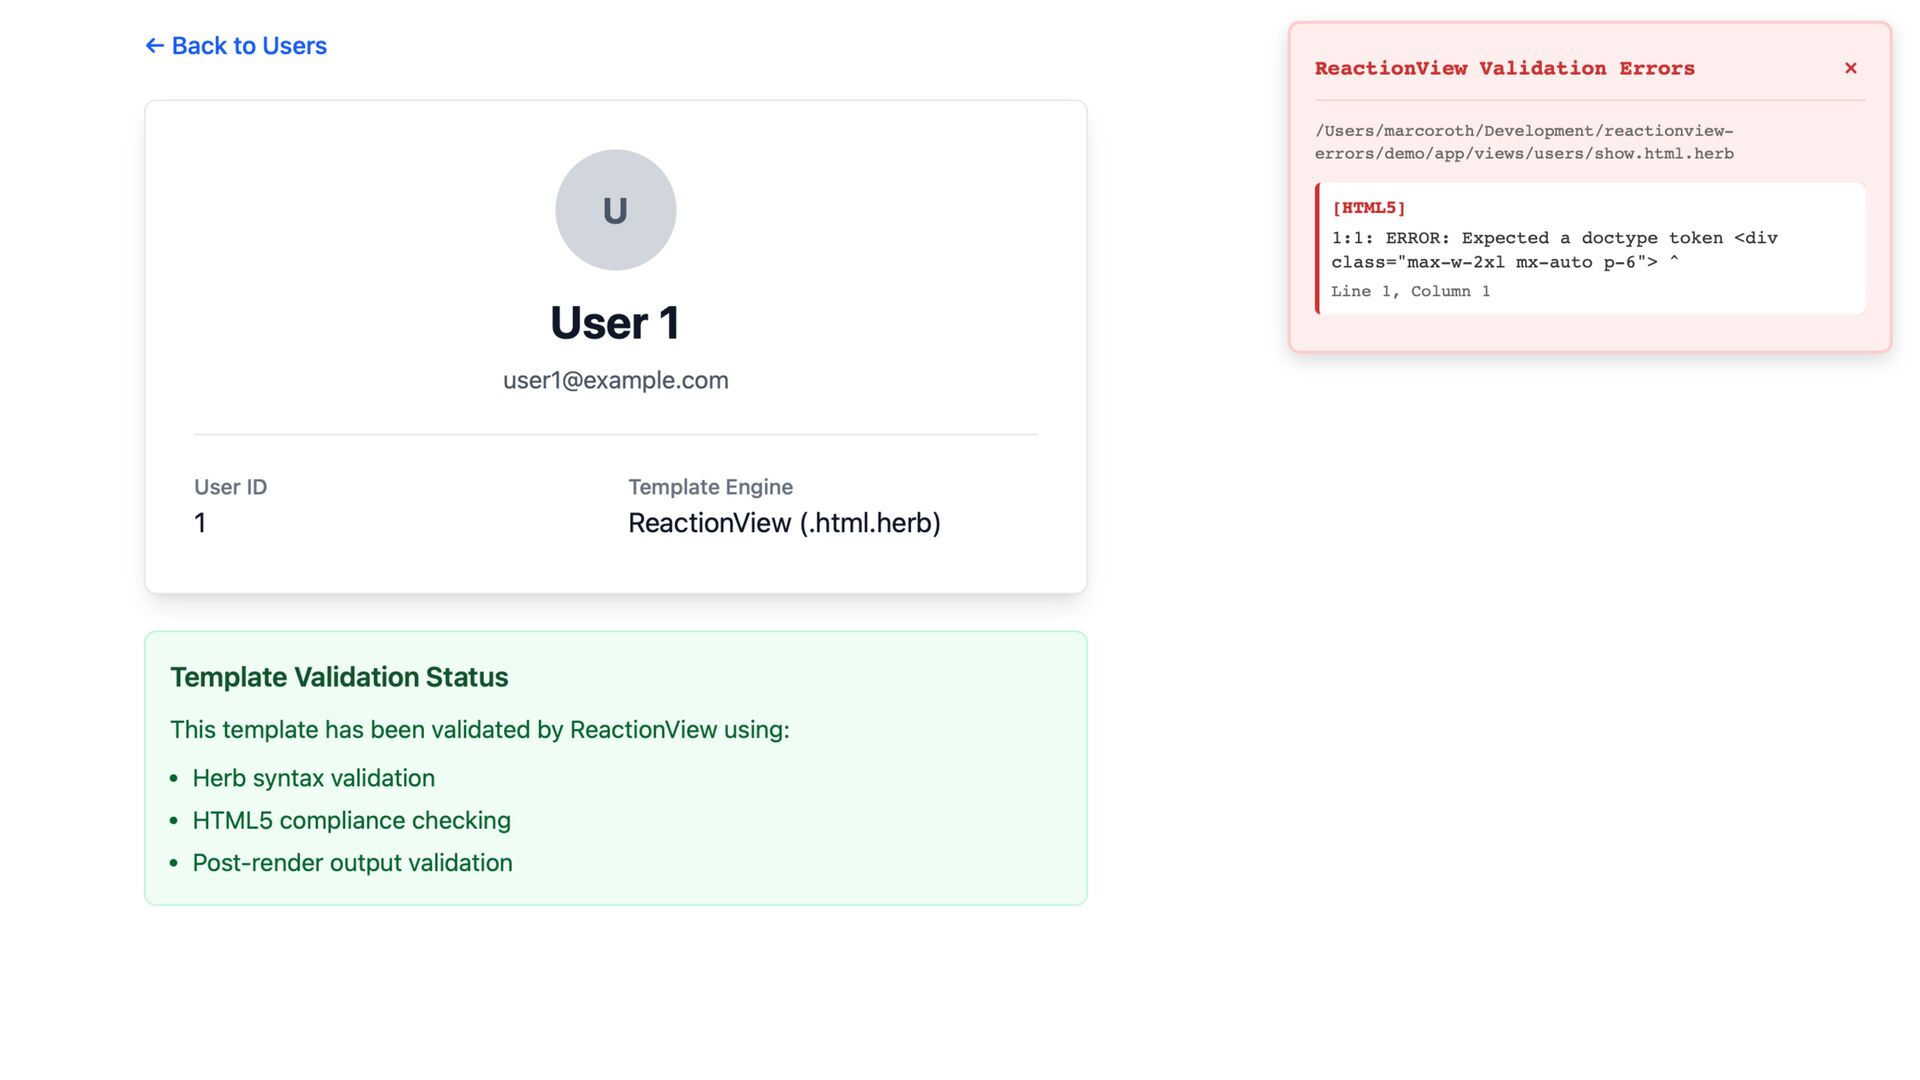
Task: Click the Herb syntax validation bullet
Action: (314, 778)
